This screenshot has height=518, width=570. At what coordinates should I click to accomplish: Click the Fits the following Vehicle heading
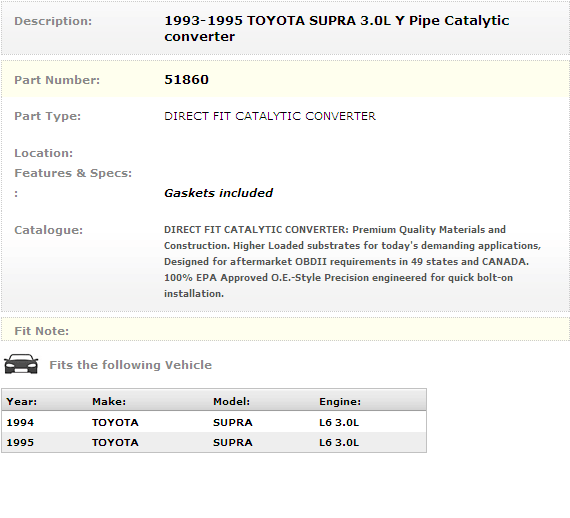pos(131,365)
